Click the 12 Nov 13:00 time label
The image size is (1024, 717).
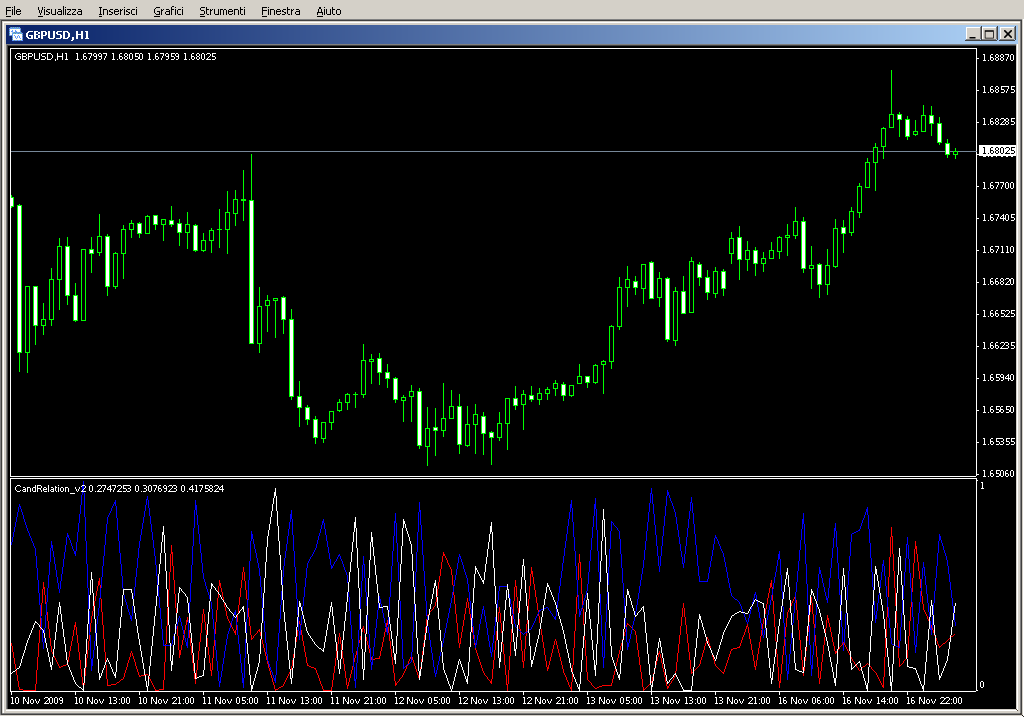point(486,701)
